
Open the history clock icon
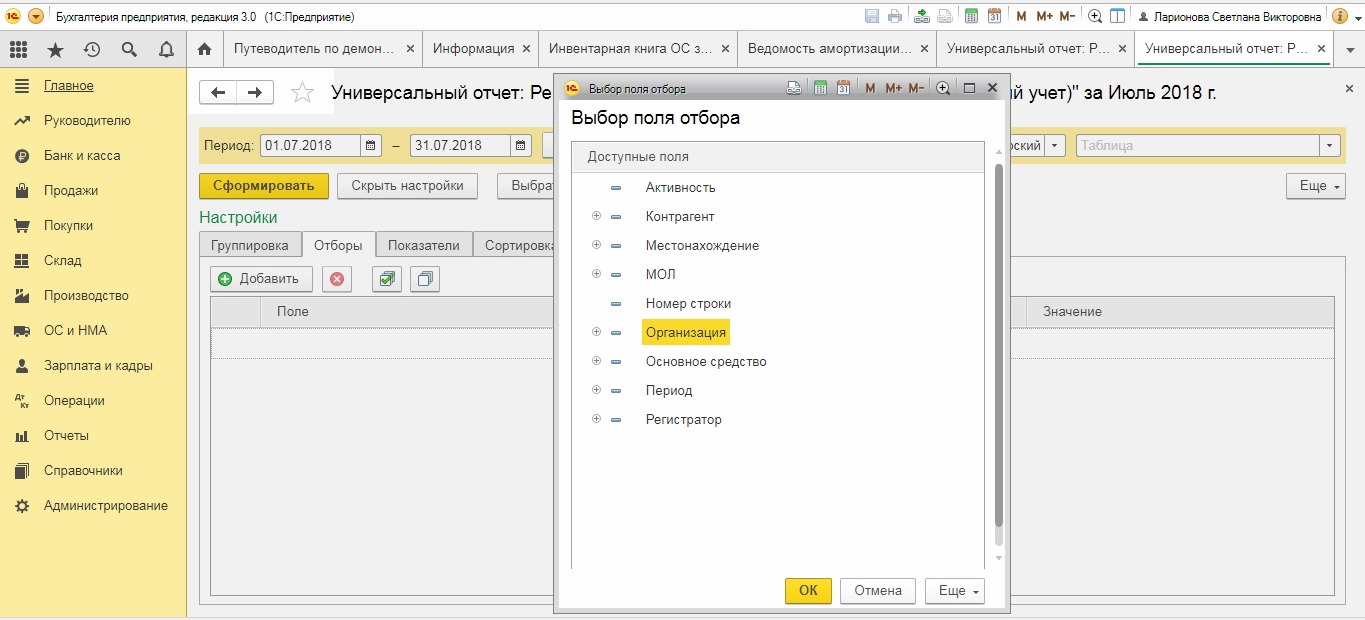[x=92, y=49]
